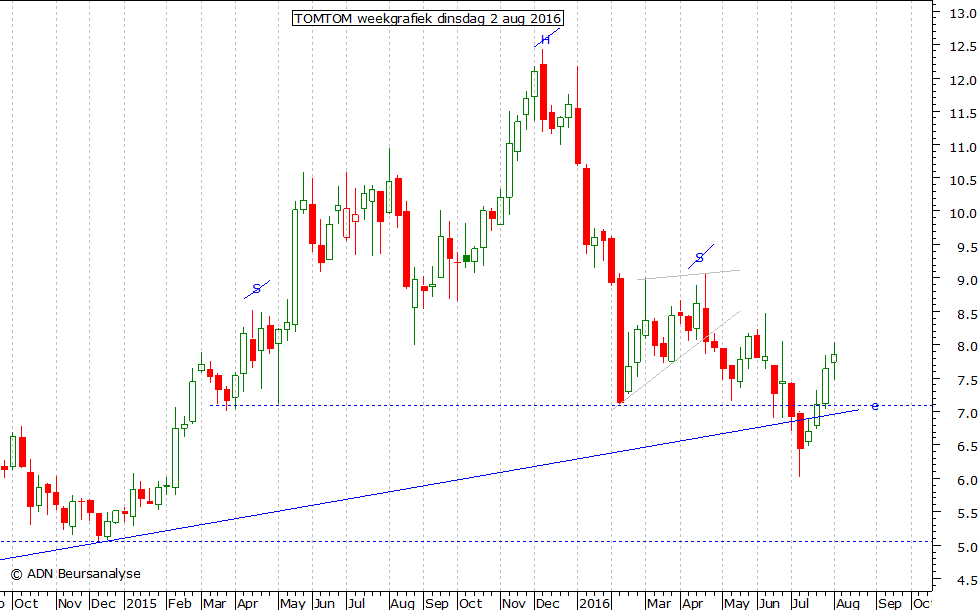Click the 13.0 price axis label

click(963, 13)
